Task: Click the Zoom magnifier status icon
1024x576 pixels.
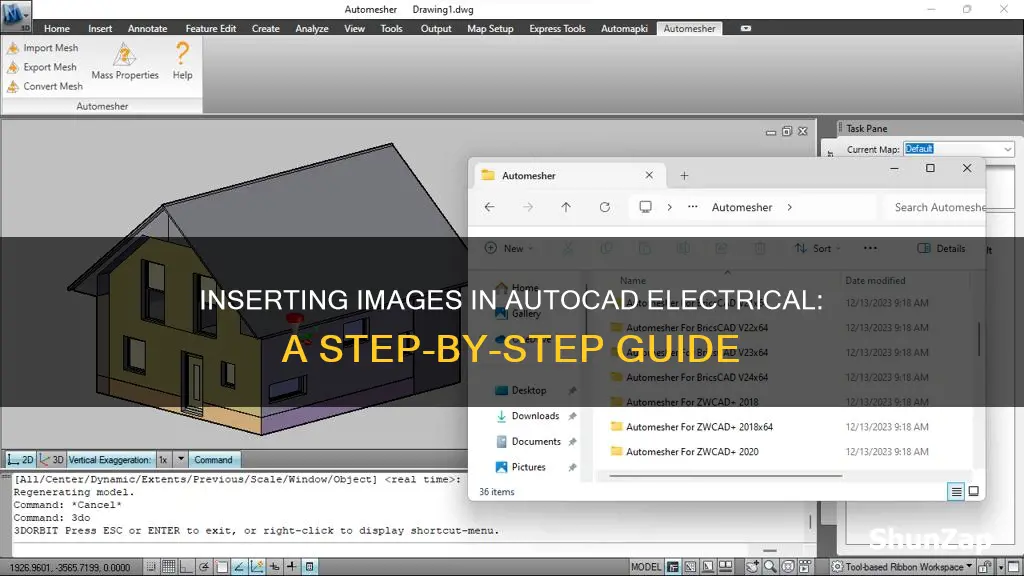Action: pyautogui.click(x=770, y=567)
